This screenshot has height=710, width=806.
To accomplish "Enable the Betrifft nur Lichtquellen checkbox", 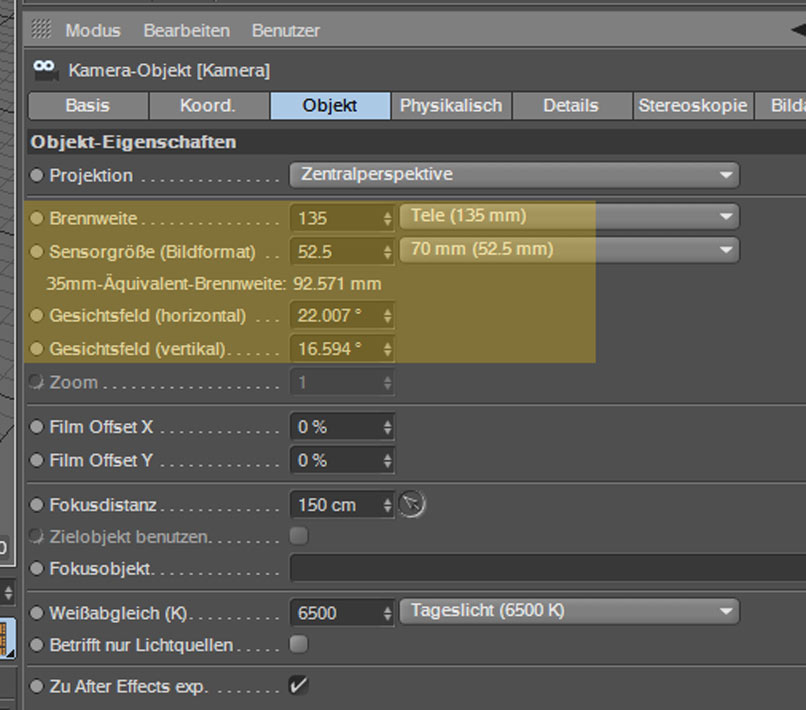I will 299,644.
